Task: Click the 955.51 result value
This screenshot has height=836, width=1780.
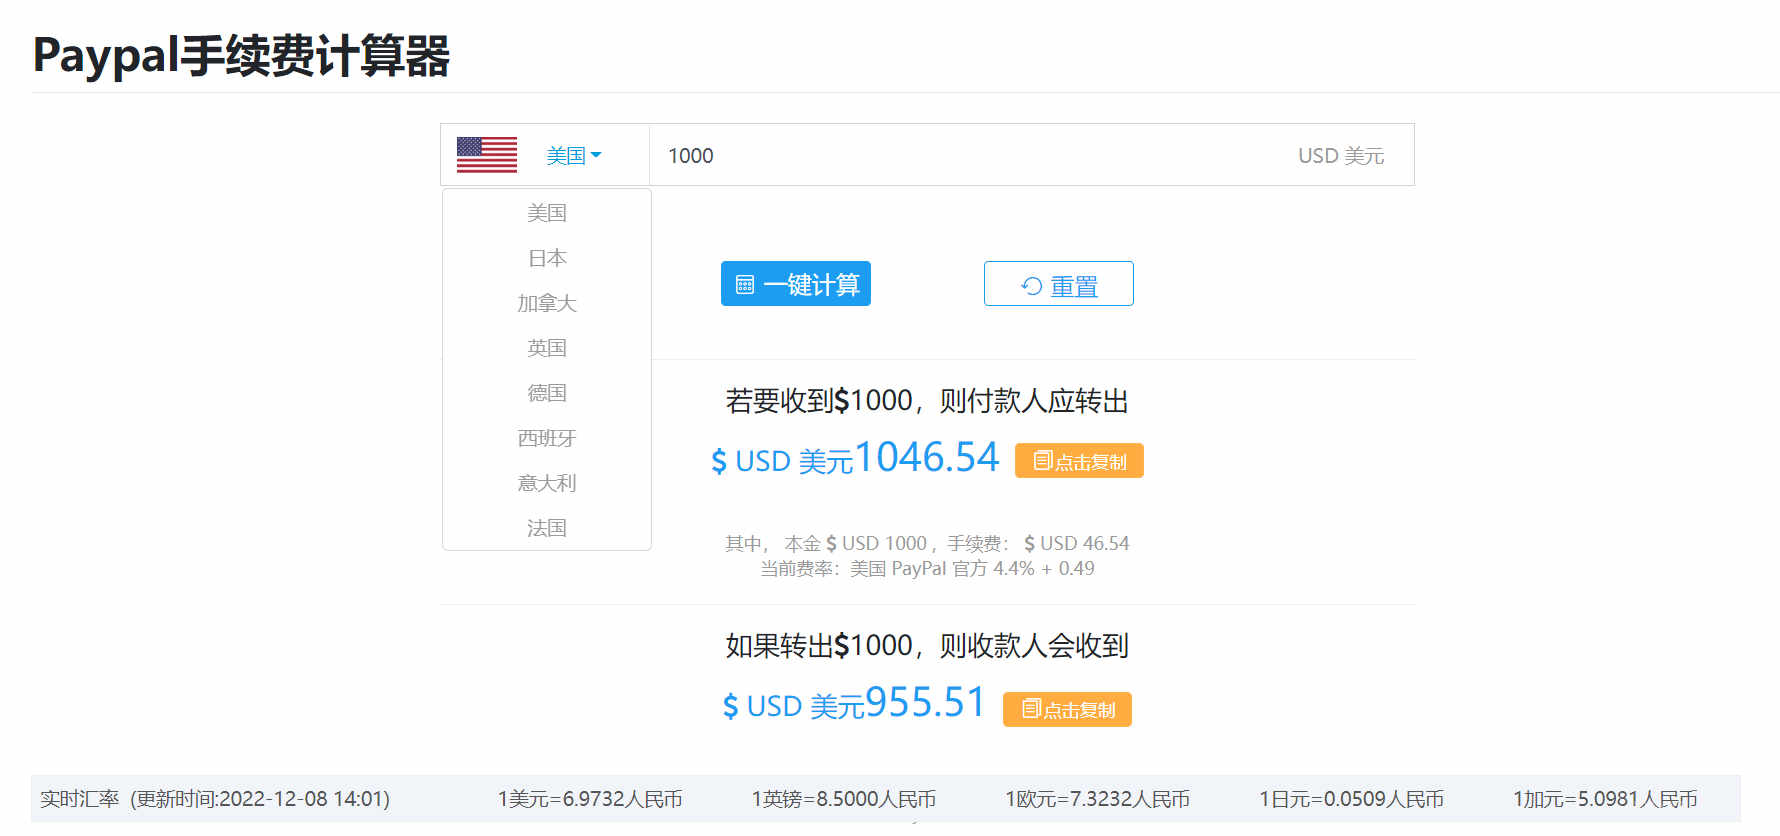Action: point(926,702)
